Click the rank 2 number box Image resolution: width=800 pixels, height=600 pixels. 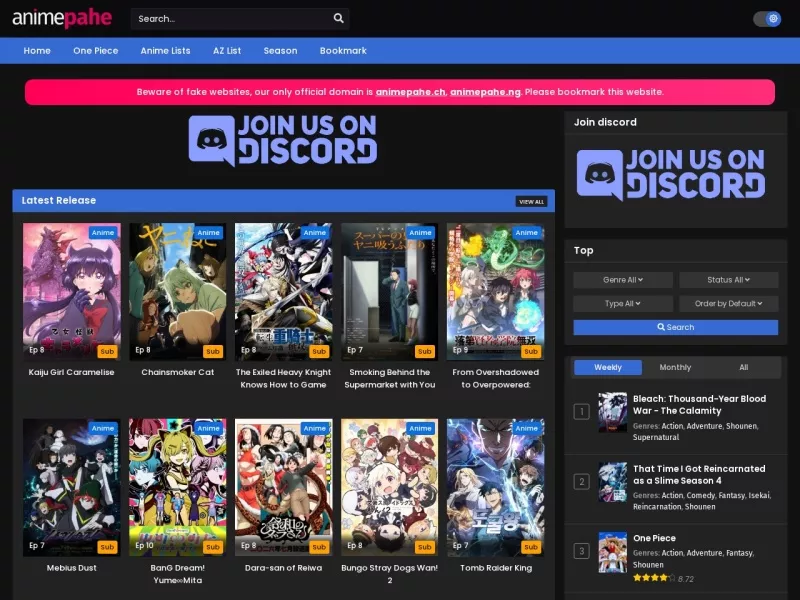coord(582,482)
